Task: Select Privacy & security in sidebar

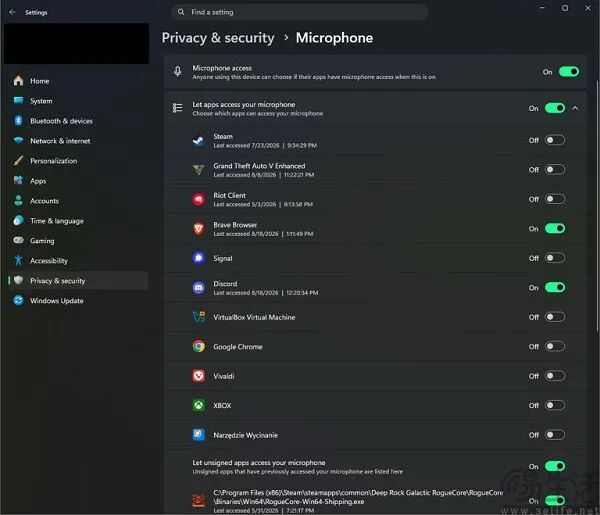Action: [78, 280]
